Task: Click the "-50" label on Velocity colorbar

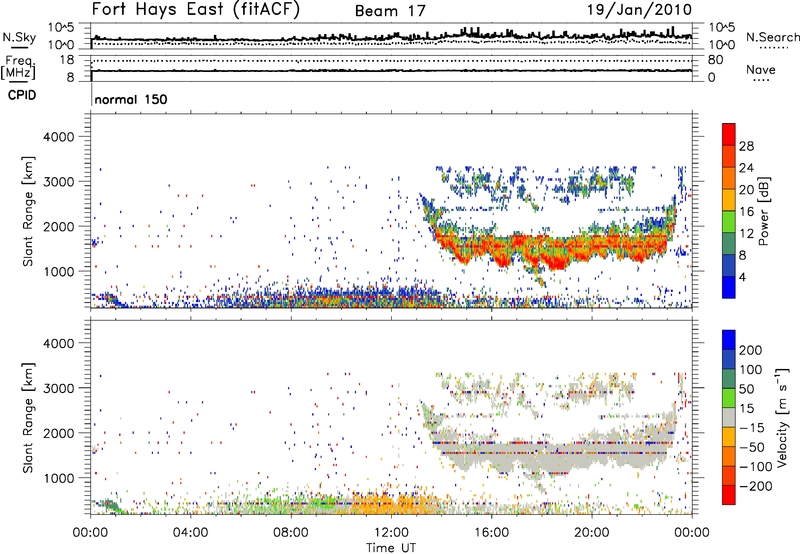Action: pos(752,448)
